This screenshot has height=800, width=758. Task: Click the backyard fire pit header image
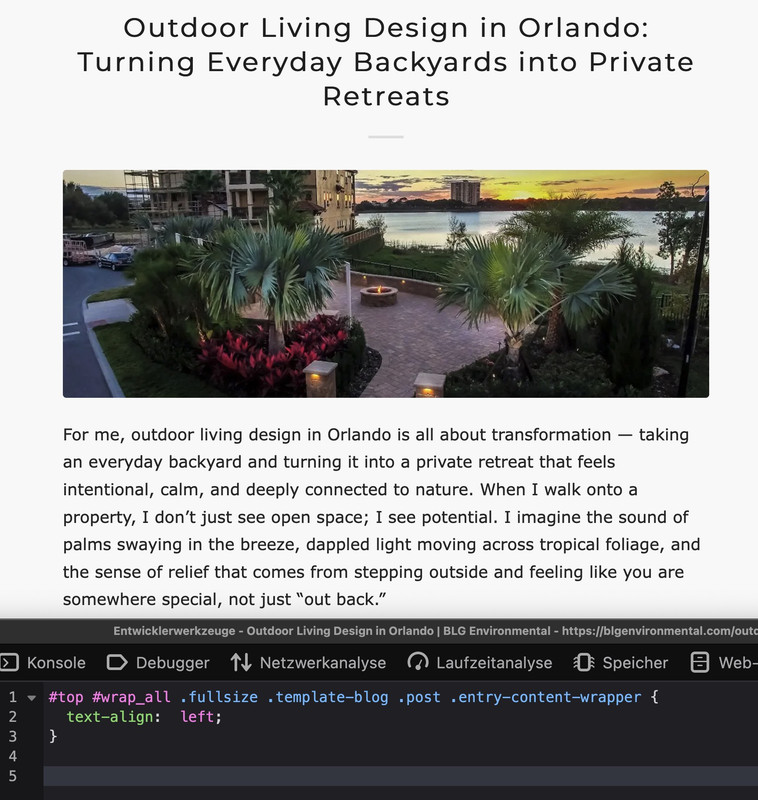tap(386, 284)
